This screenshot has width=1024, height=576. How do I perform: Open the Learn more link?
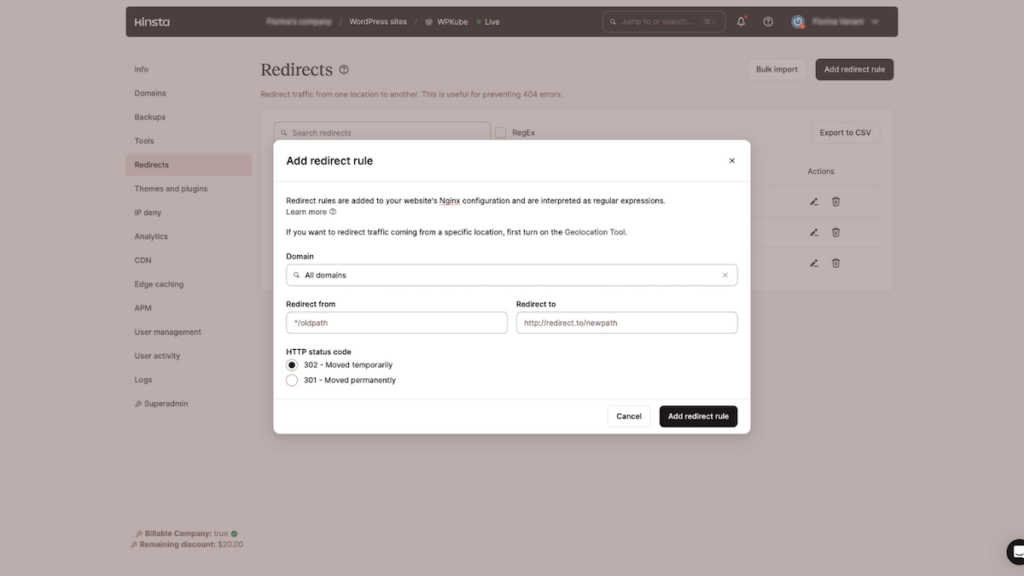point(306,212)
